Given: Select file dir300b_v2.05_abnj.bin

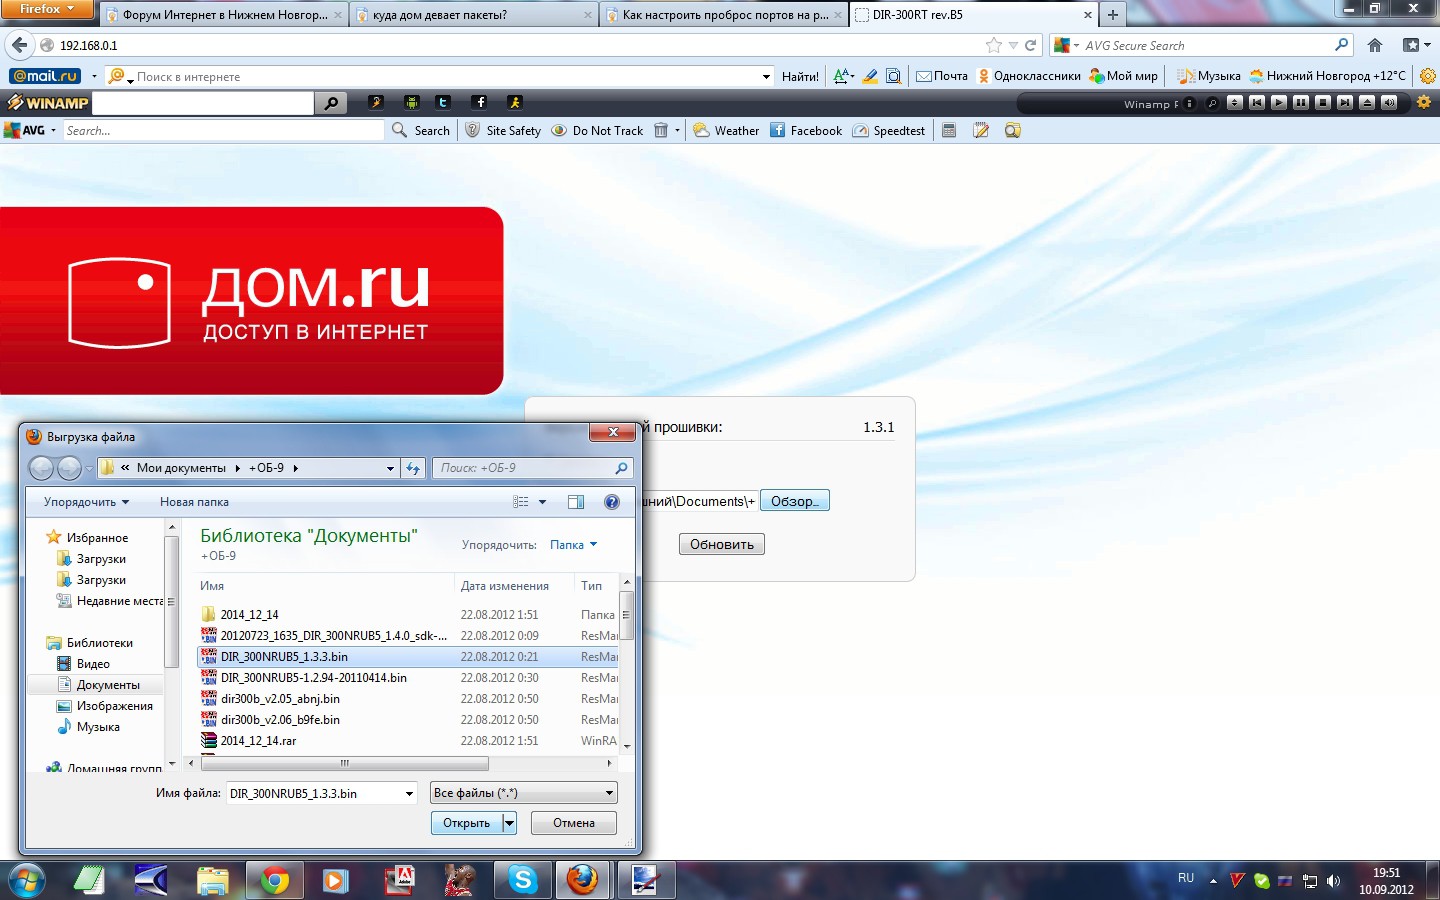Looking at the screenshot, I should coord(280,699).
